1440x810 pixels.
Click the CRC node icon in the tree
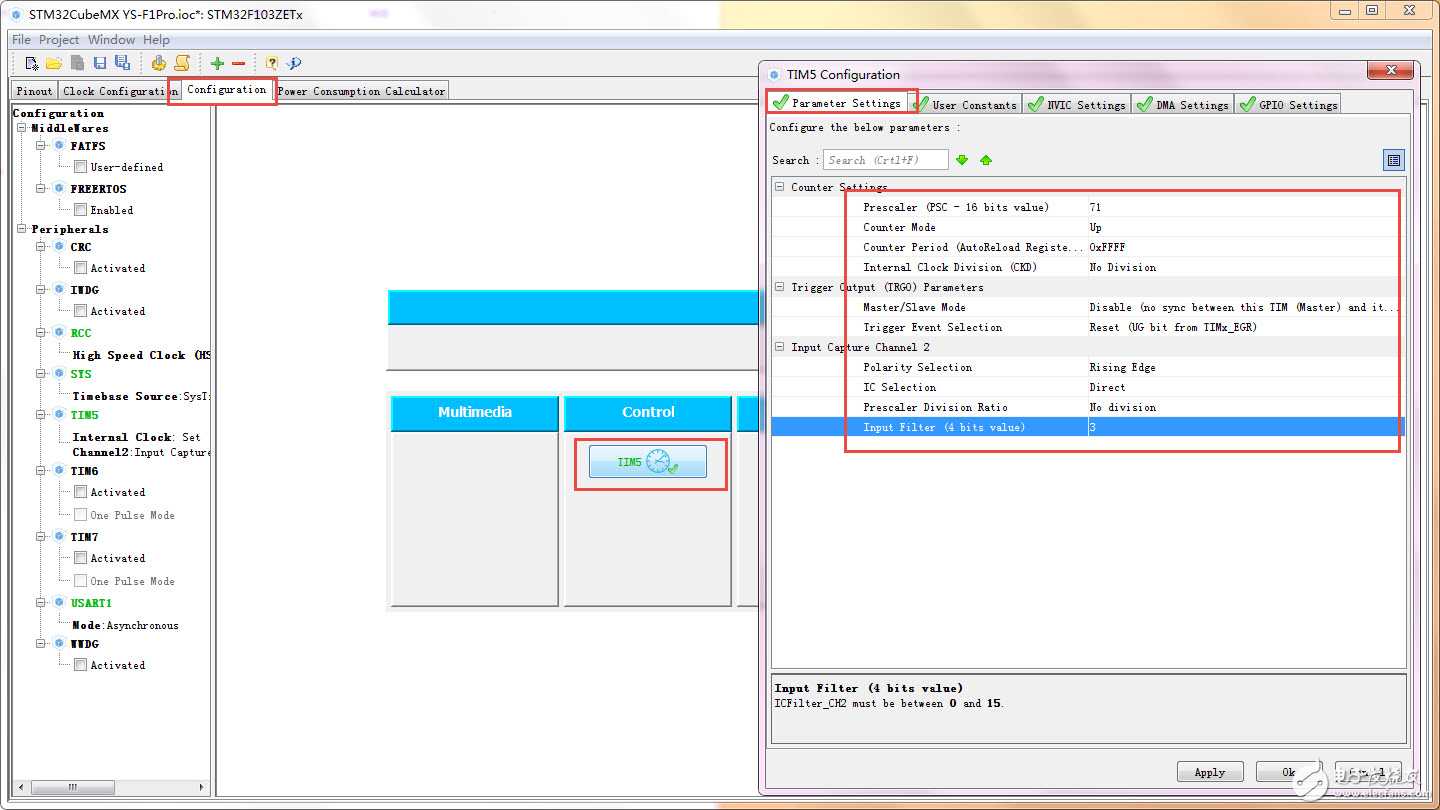59,247
